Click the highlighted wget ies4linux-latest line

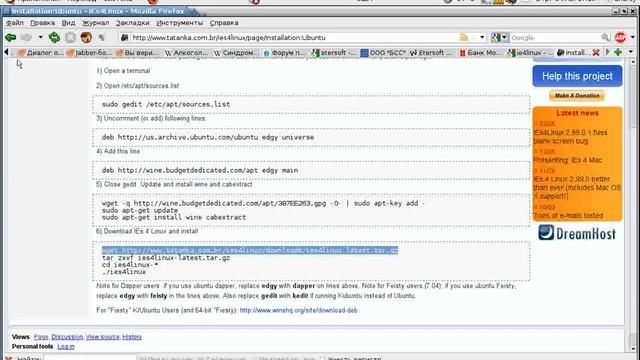click(x=250, y=250)
